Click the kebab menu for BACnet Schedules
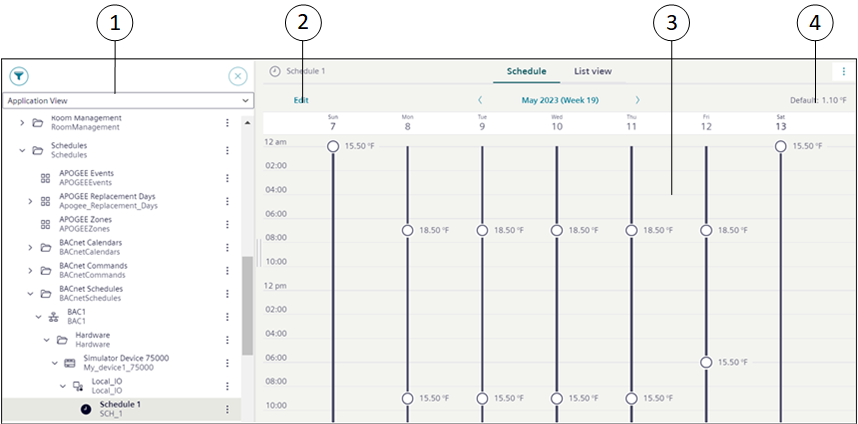The height and width of the screenshot is (424, 858). click(227, 294)
